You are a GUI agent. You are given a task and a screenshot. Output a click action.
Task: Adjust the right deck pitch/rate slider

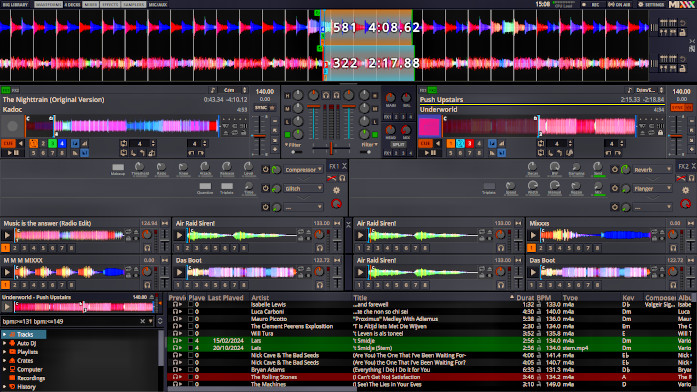677,136
